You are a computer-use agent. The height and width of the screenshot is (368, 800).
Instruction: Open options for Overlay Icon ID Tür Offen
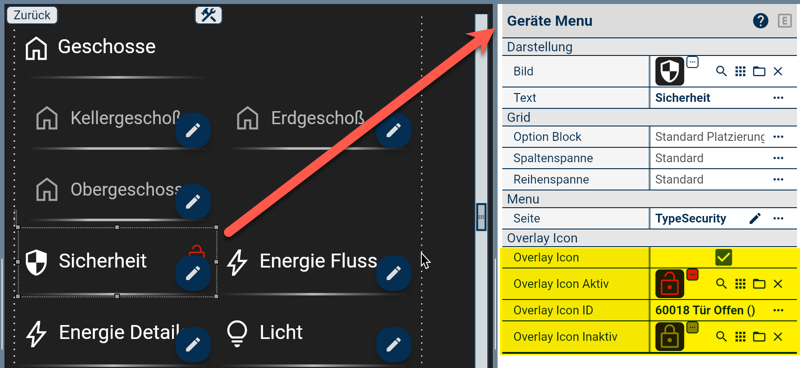(x=778, y=310)
